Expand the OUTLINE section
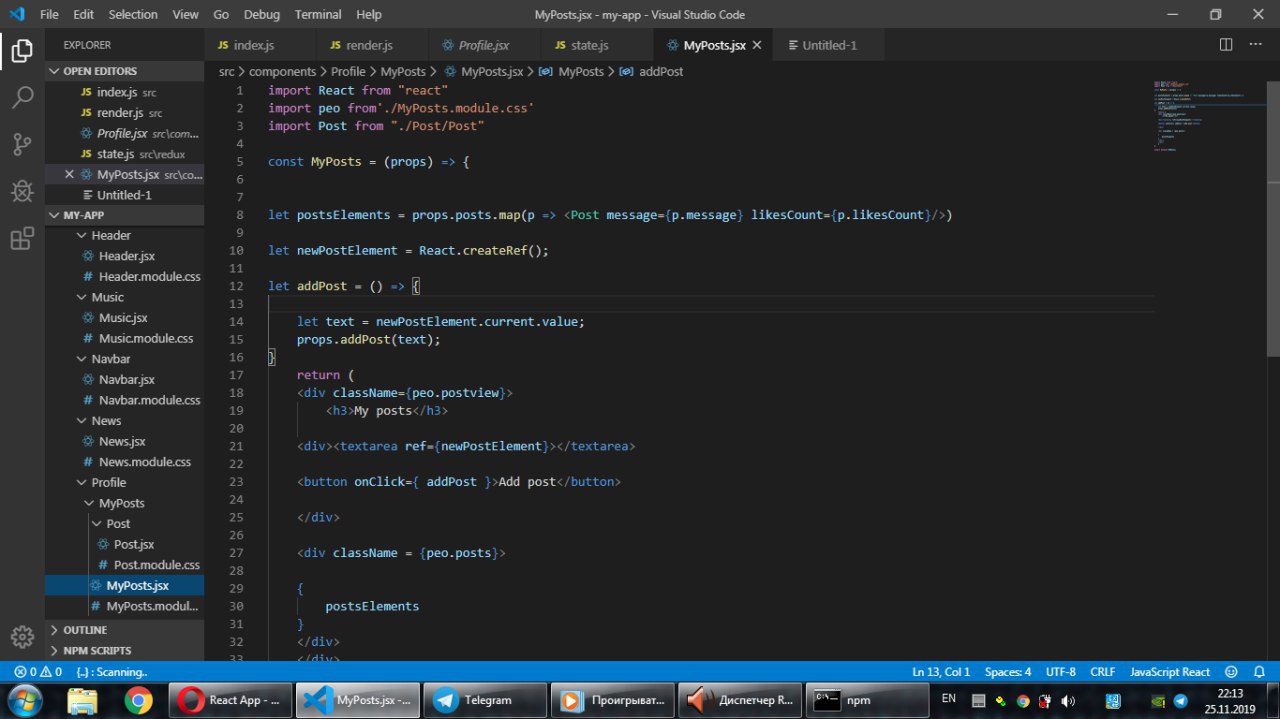Image resolution: width=1280 pixels, height=719 pixels. (x=85, y=630)
